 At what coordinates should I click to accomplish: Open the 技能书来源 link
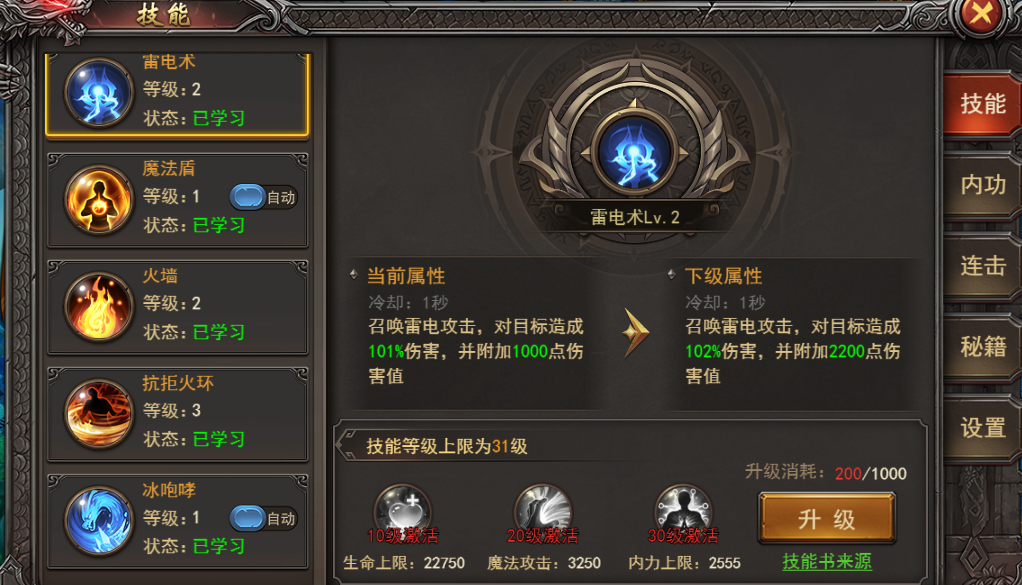[x=826, y=562]
